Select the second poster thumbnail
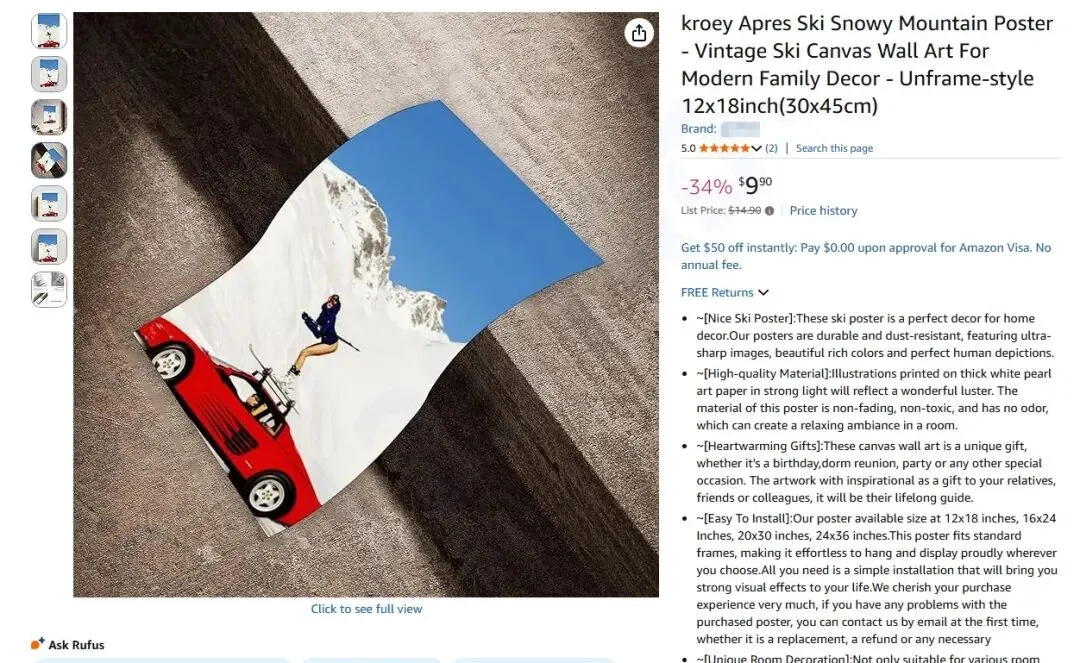Screen dimensions: 1080x663 pyautogui.click(x=49, y=74)
